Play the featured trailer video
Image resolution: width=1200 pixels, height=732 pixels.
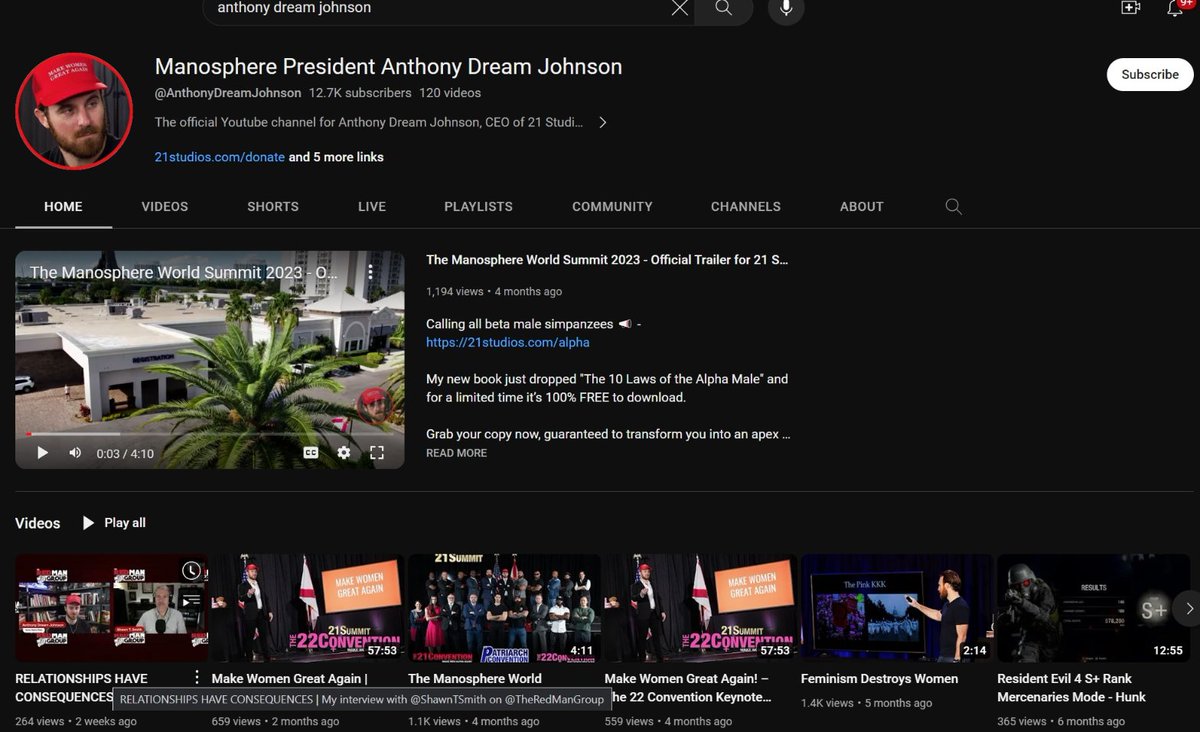point(42,452)
